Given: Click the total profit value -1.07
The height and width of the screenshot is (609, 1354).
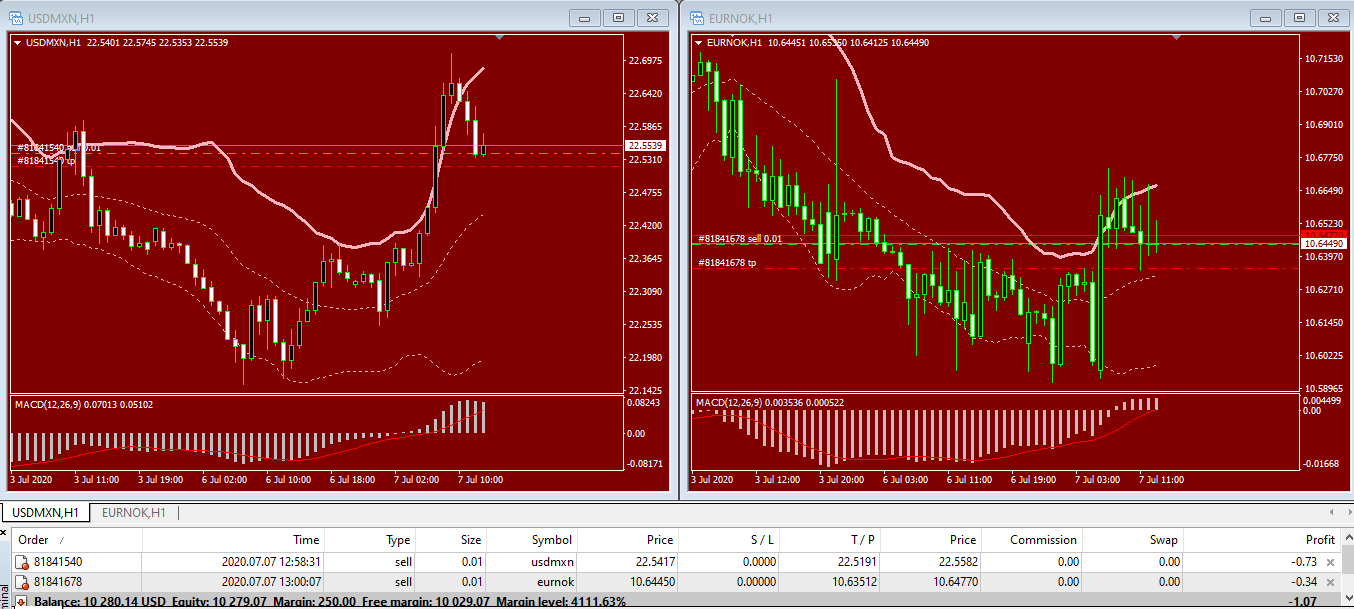Looking at the screenshot, I should pyautogui.click(x=1302, y=601).
